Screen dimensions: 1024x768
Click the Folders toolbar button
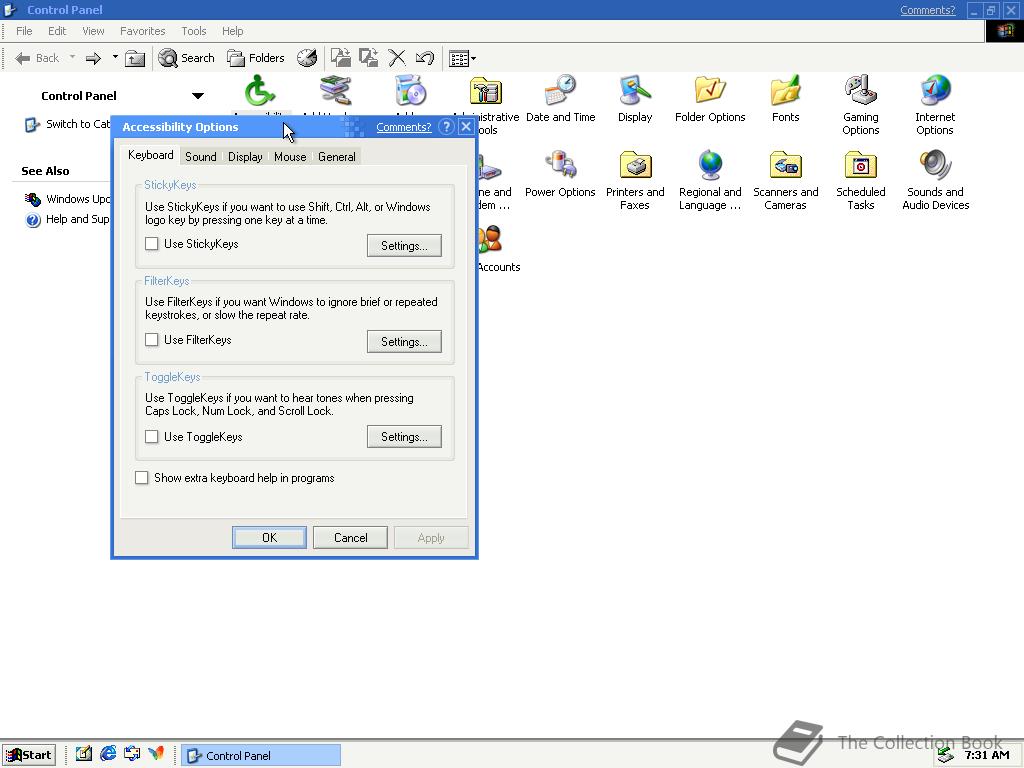[x=255, y=58]
